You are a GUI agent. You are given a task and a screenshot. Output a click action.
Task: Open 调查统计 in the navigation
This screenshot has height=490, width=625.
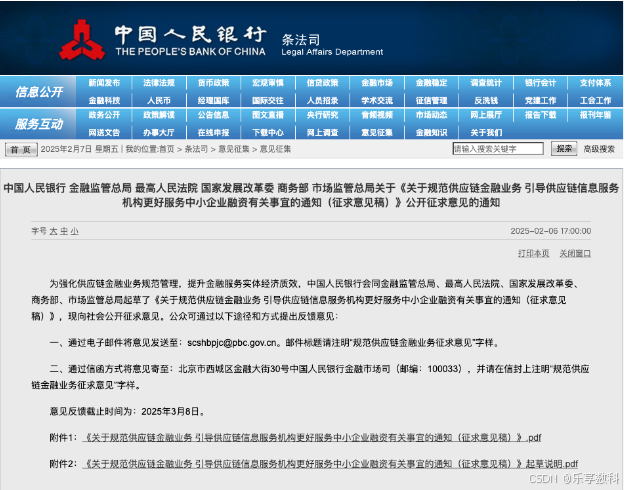click(x=486, y=83)
